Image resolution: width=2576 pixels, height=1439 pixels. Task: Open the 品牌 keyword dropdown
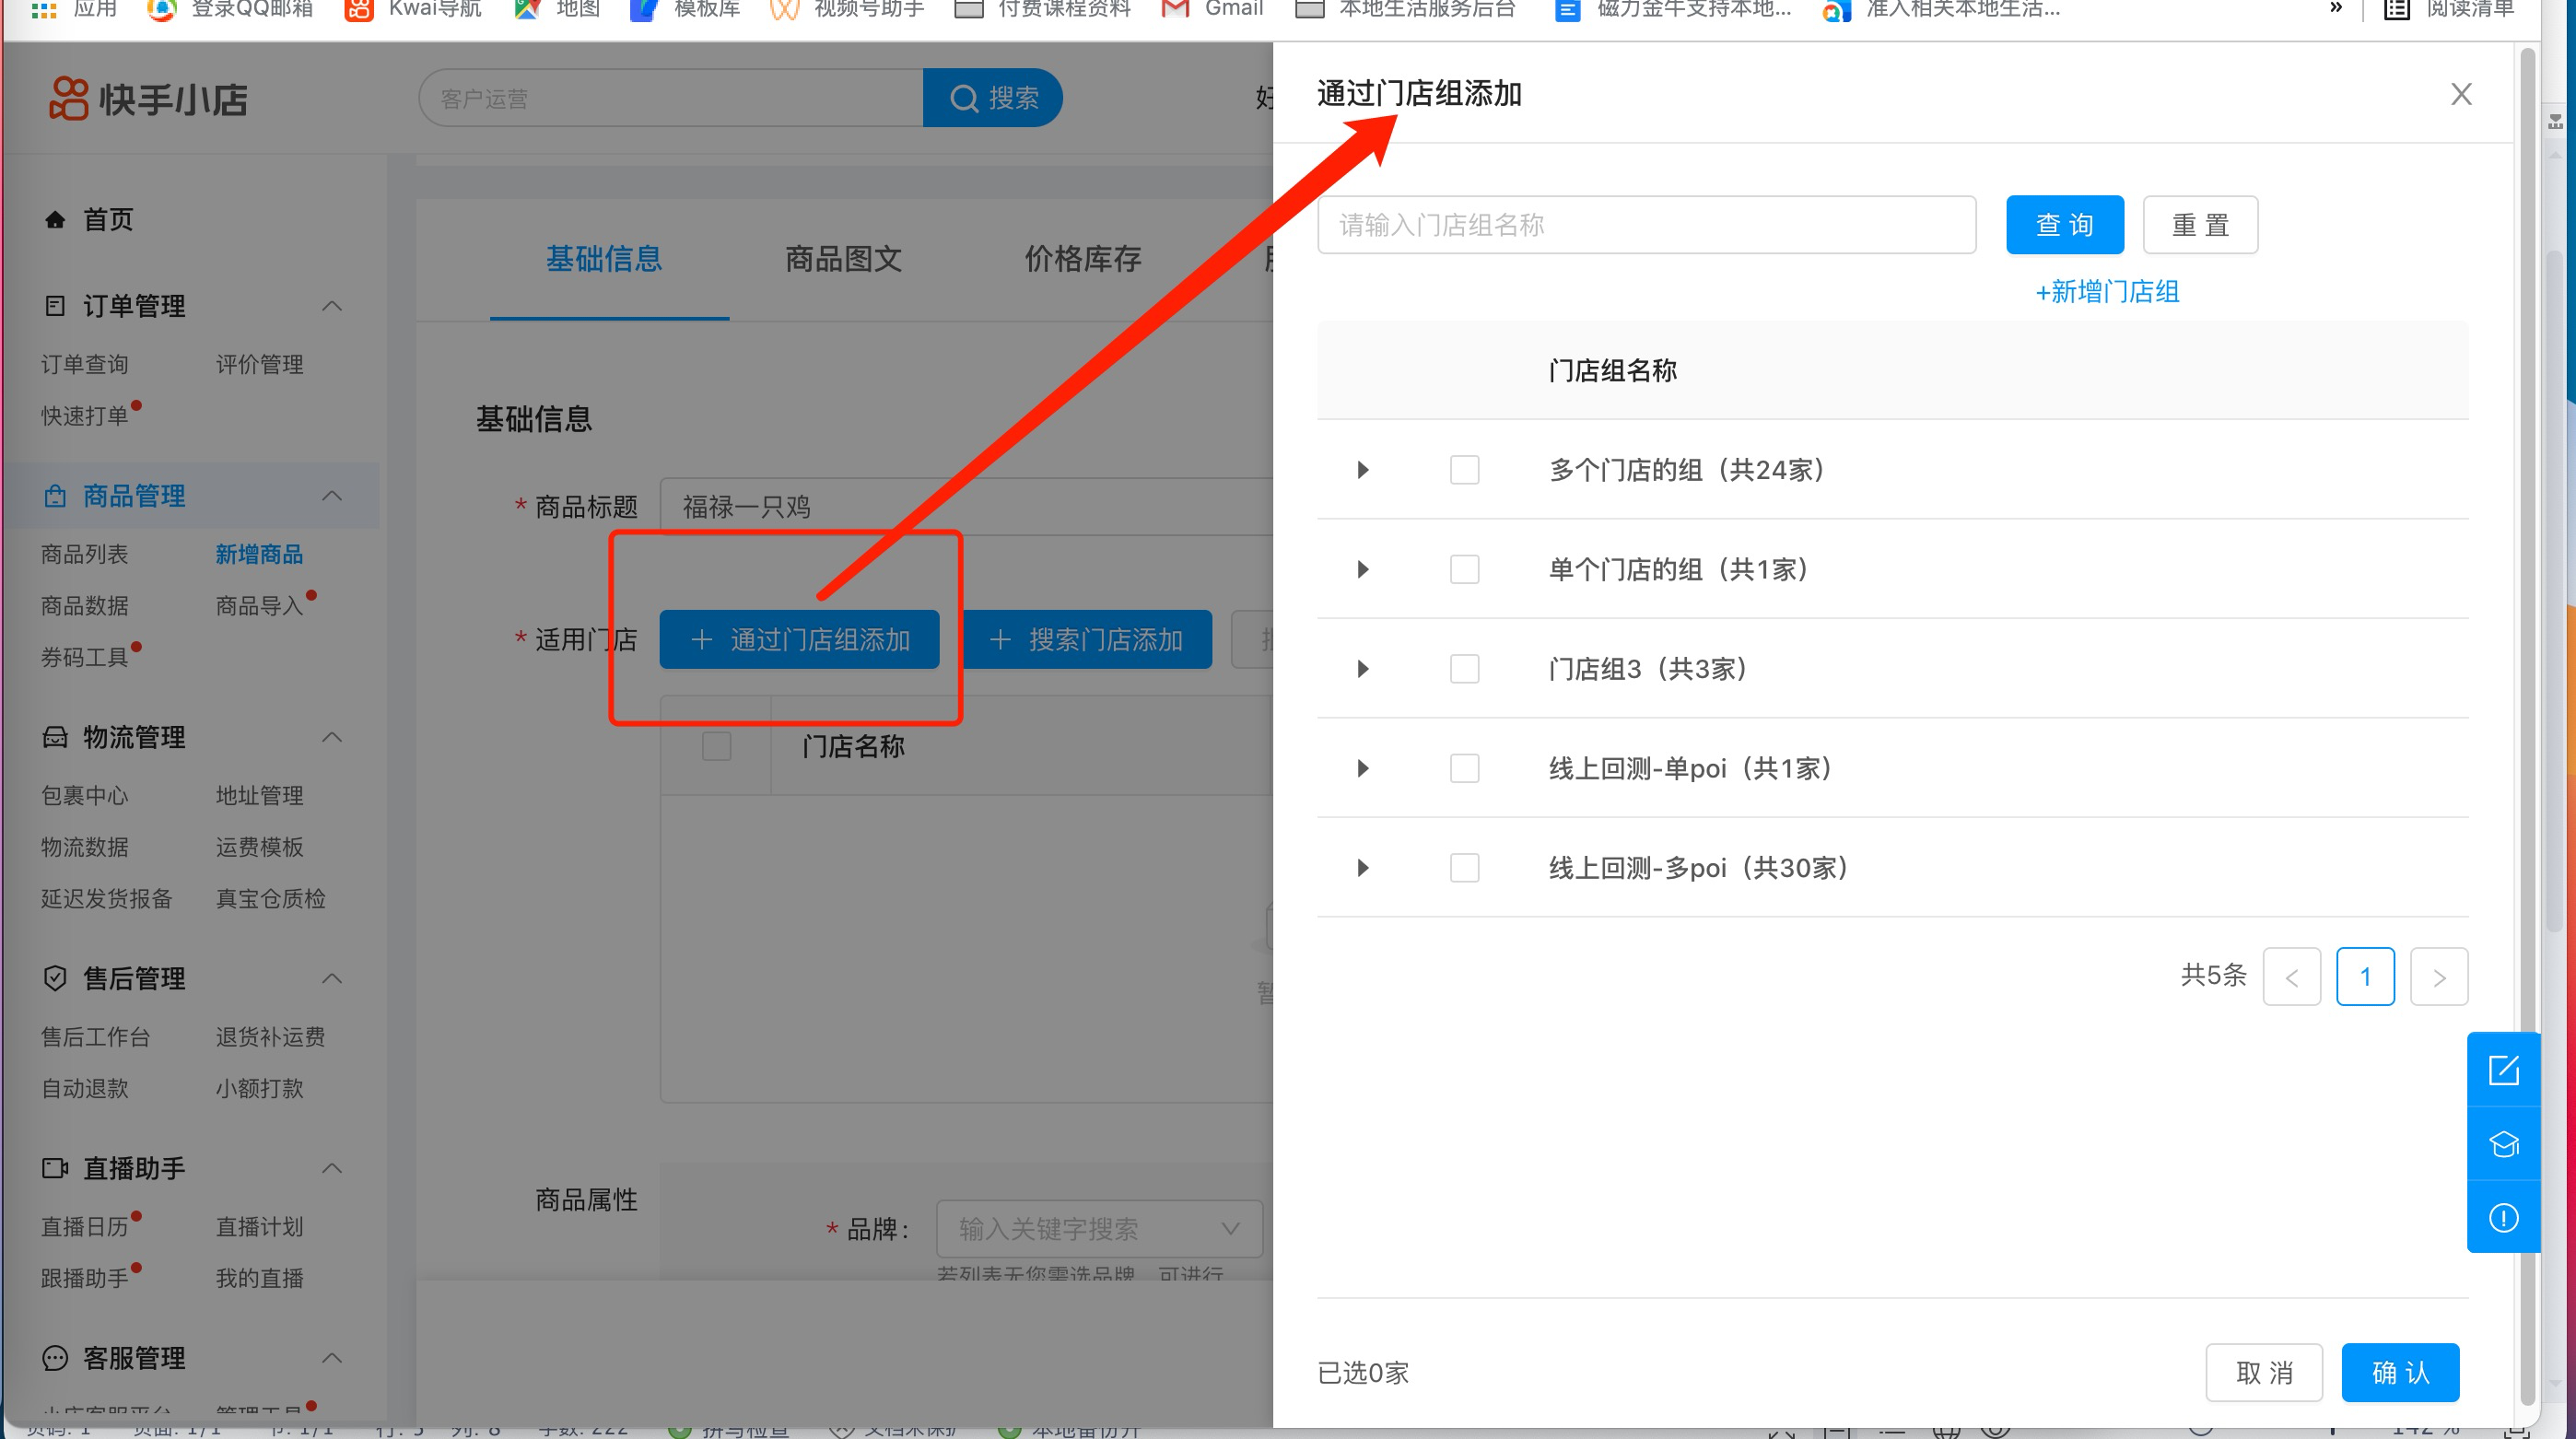click(1099, 1229)
